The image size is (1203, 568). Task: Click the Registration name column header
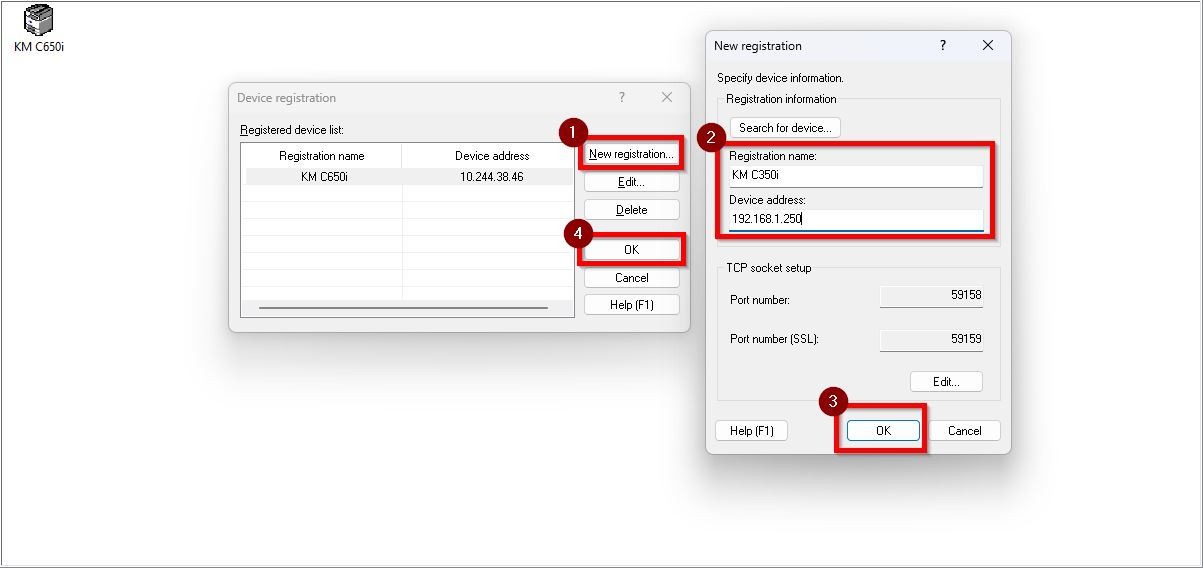[321, 156]
